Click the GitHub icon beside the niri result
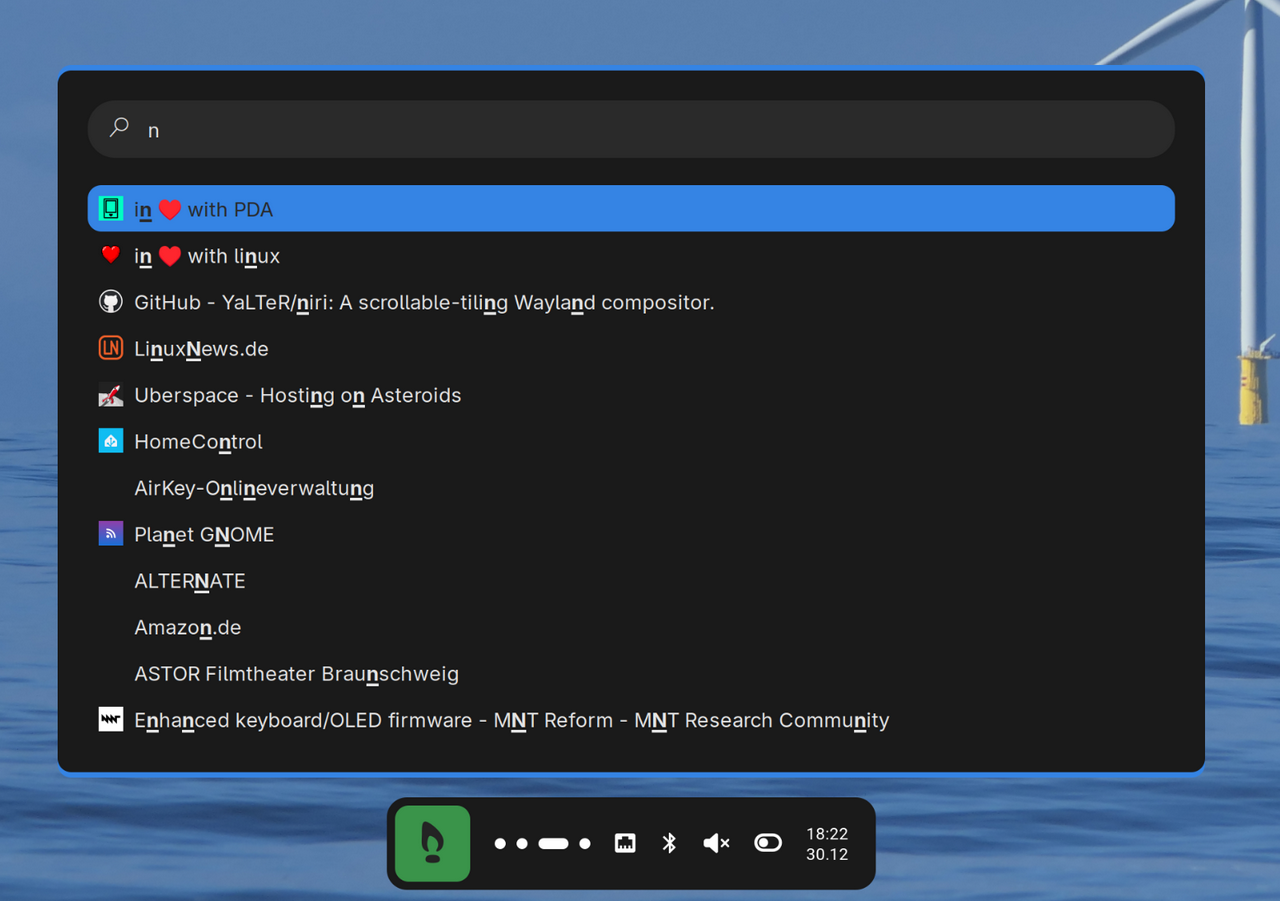 tap(111, 302)
